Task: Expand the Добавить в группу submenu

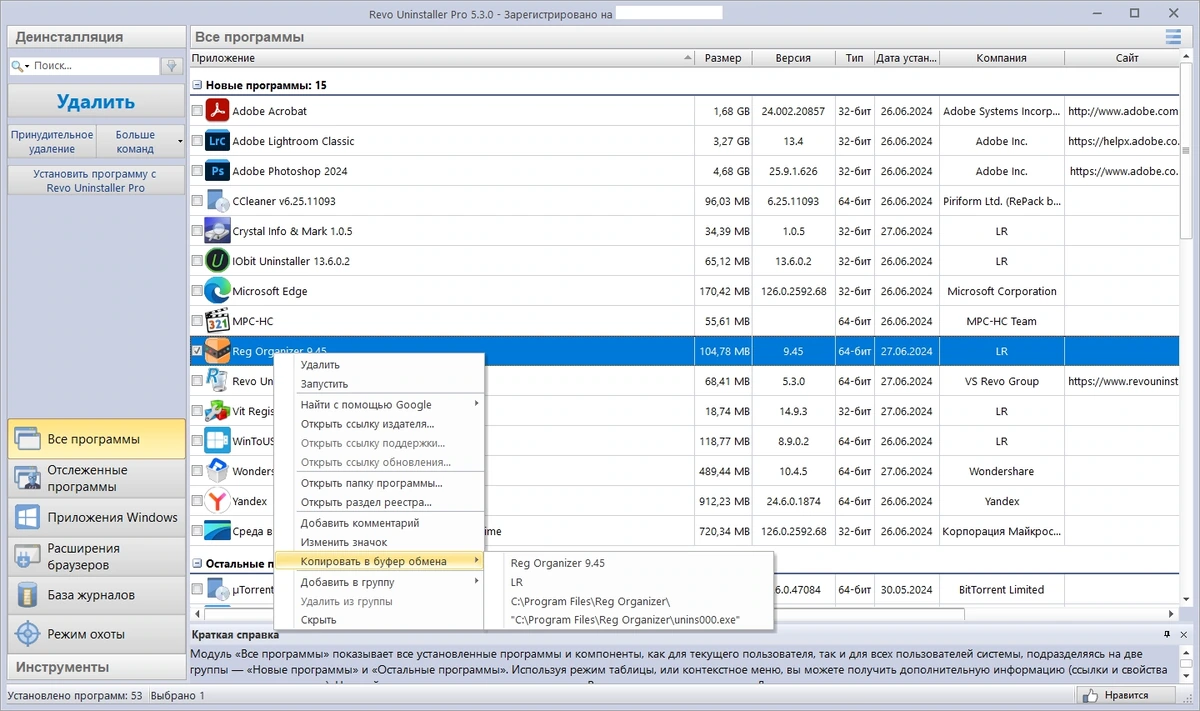Action: pyautogui.click(x=379, y=582)
